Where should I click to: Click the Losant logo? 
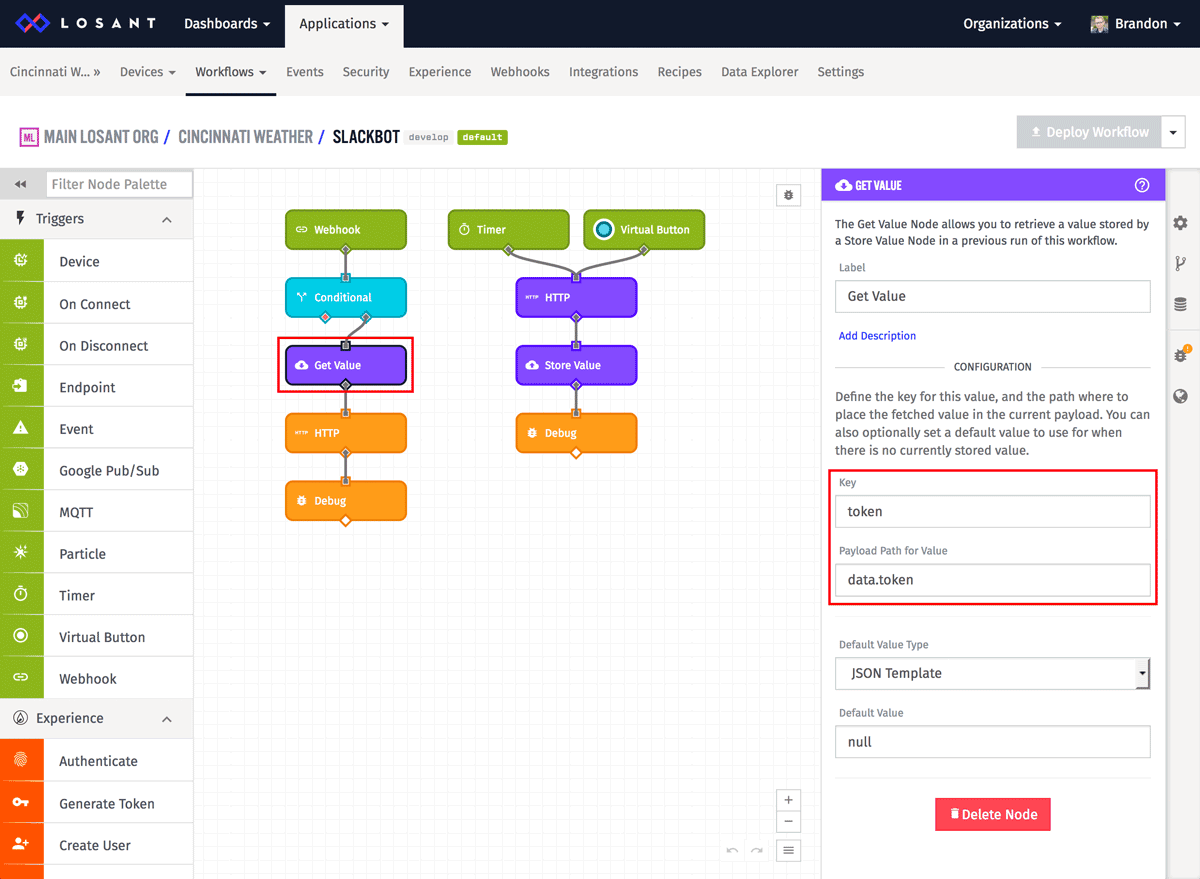tap(84, 23)
